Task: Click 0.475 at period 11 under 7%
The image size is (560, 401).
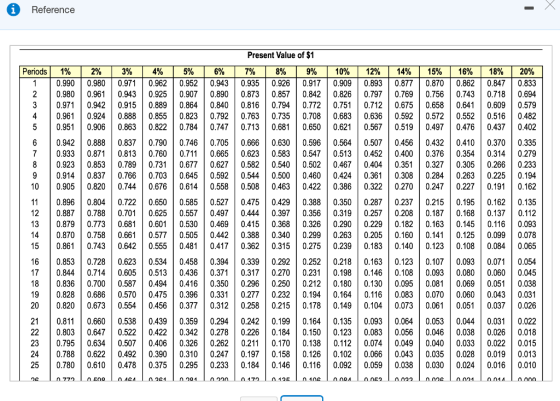Action: 250,202
